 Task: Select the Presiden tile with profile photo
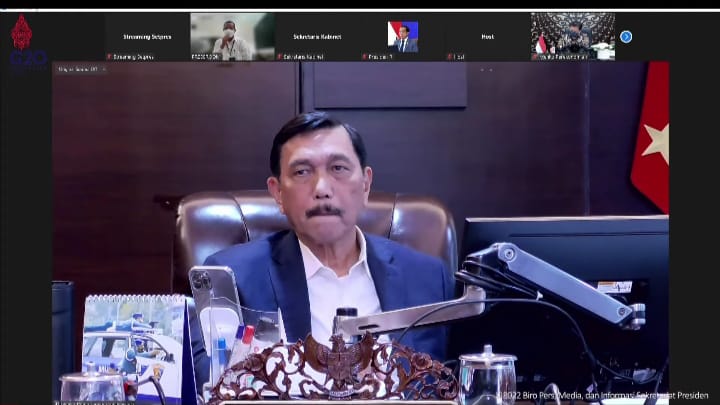tap(403, 37)
